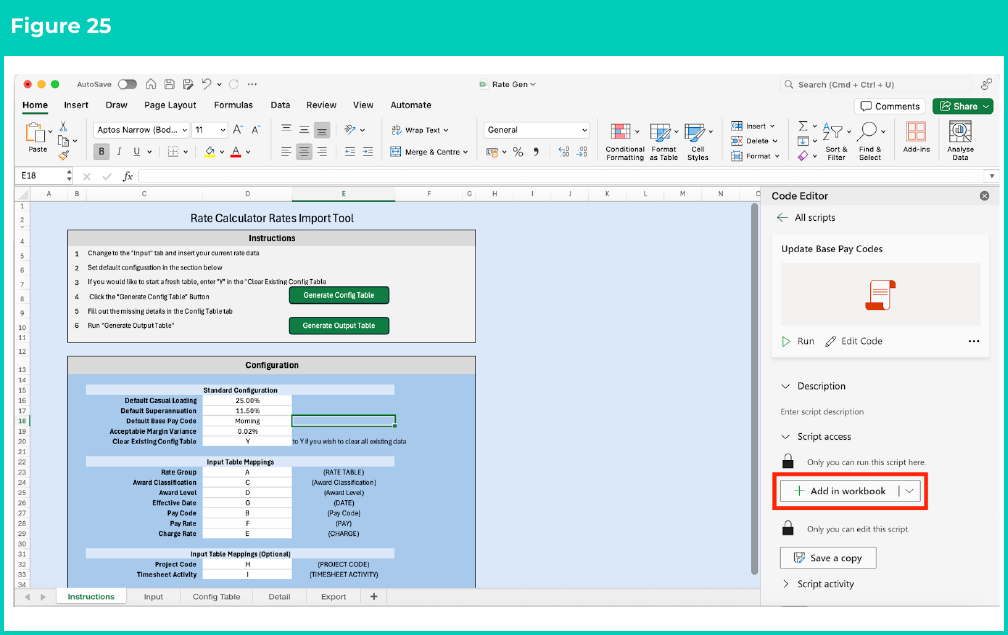Toggle centre horizontal alignment
This screenshot has width=1008, height=635.
point(304,152)
